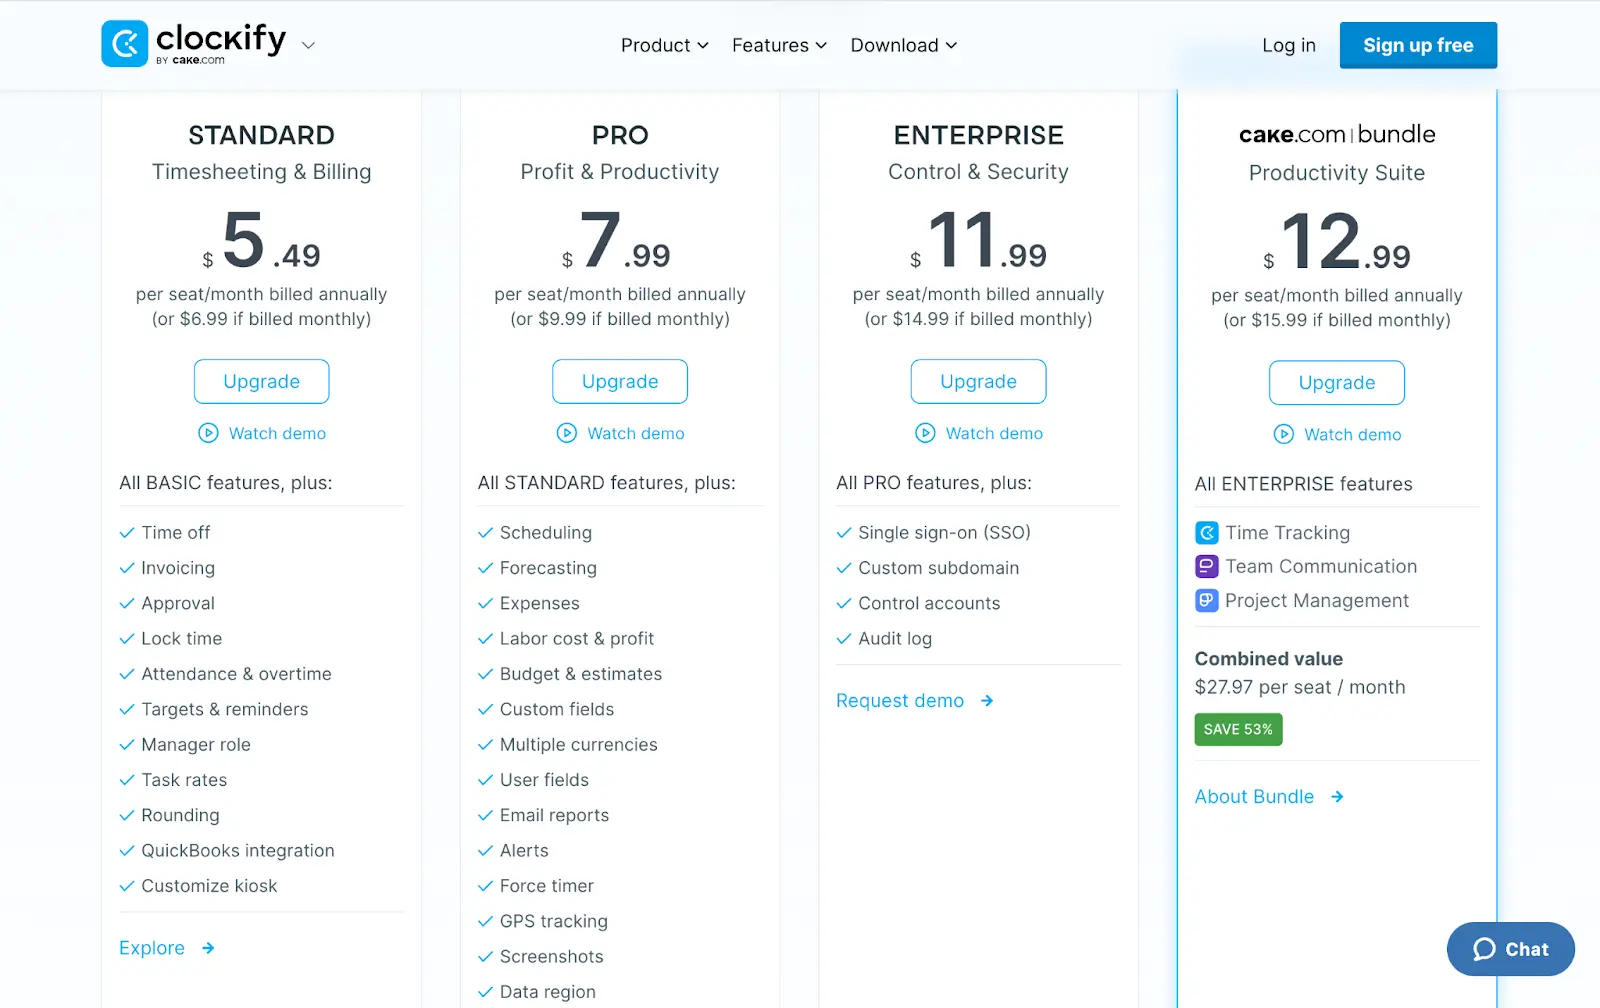Viewport: 1600px width, 1008px height.
Task: Click the Clockify logo icon
Action: 125,44
